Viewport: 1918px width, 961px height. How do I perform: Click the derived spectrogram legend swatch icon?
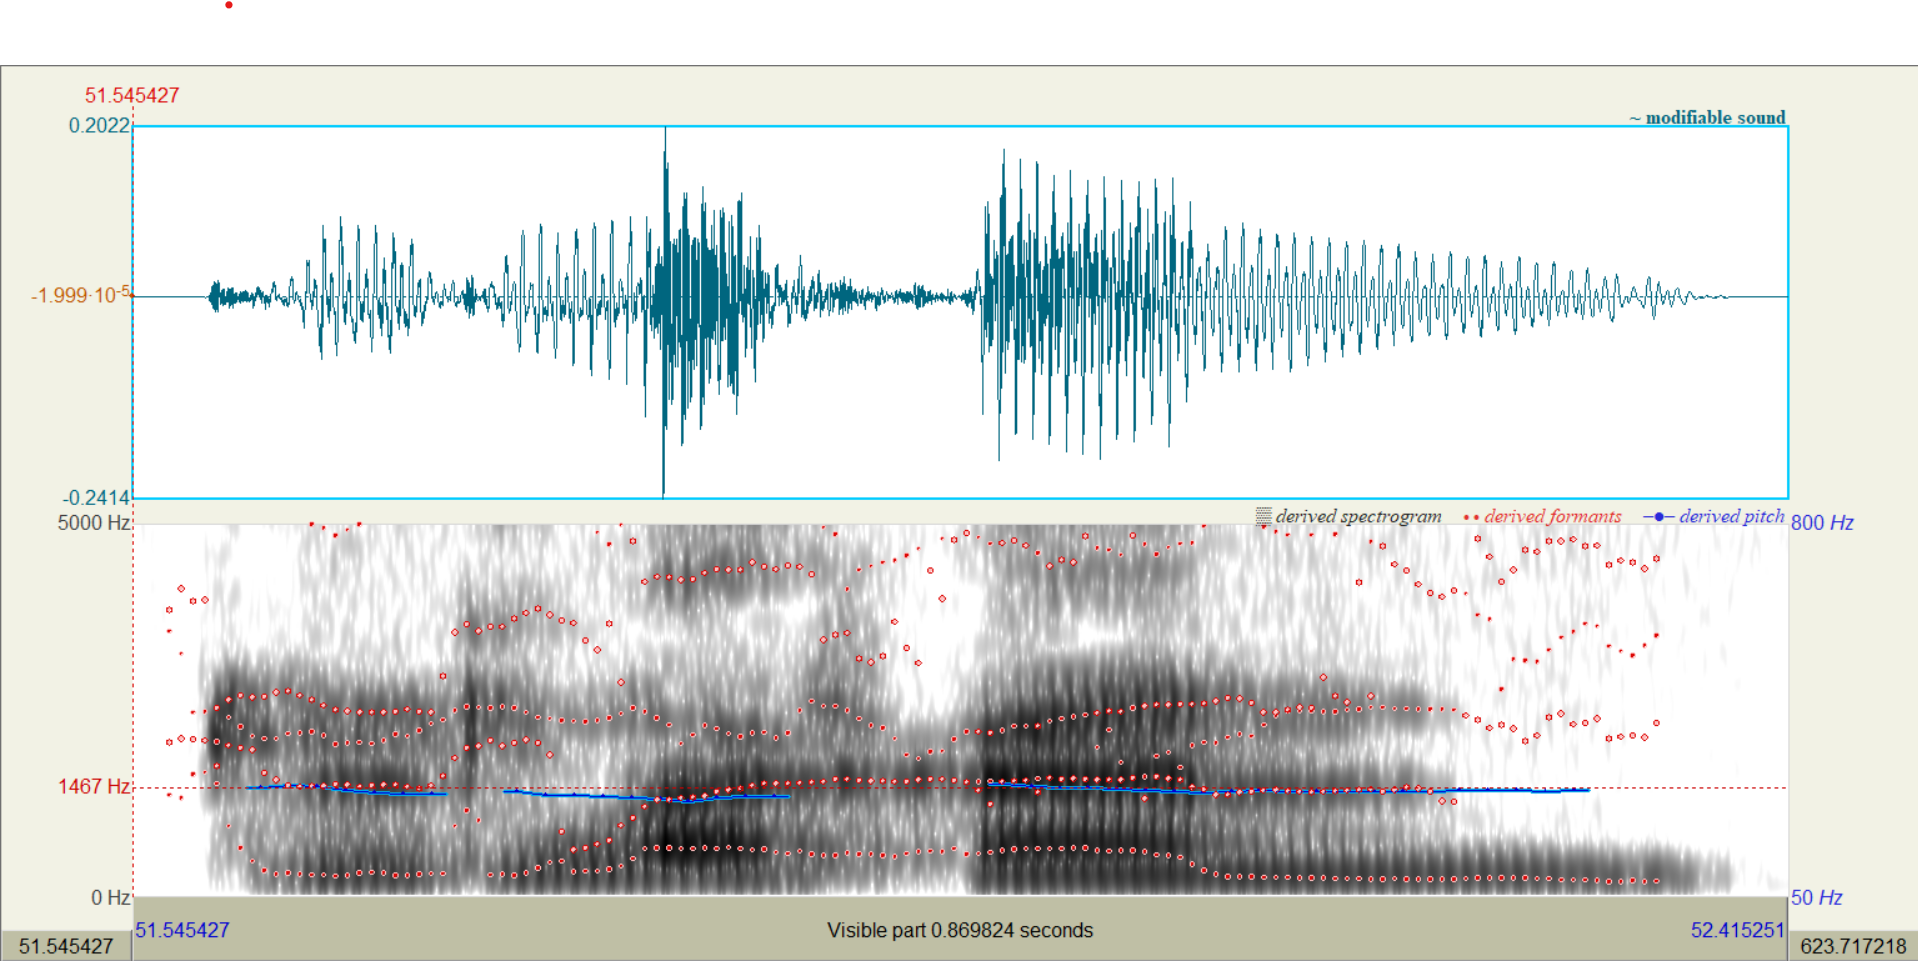(1263, 517)
